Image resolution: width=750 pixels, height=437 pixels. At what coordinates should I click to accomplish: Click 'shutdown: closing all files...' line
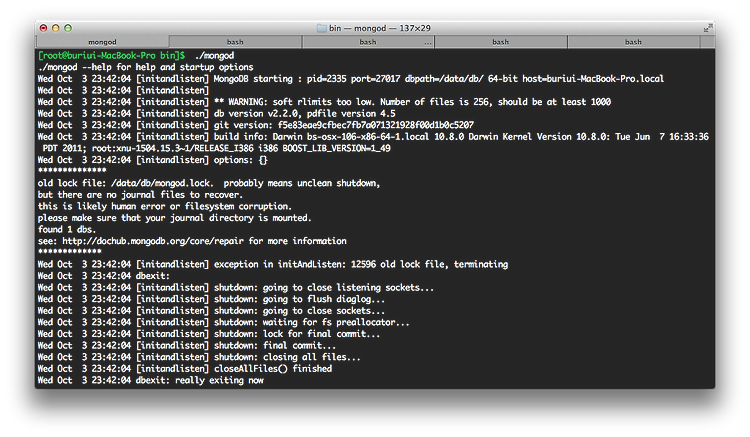tap(199, 357)
